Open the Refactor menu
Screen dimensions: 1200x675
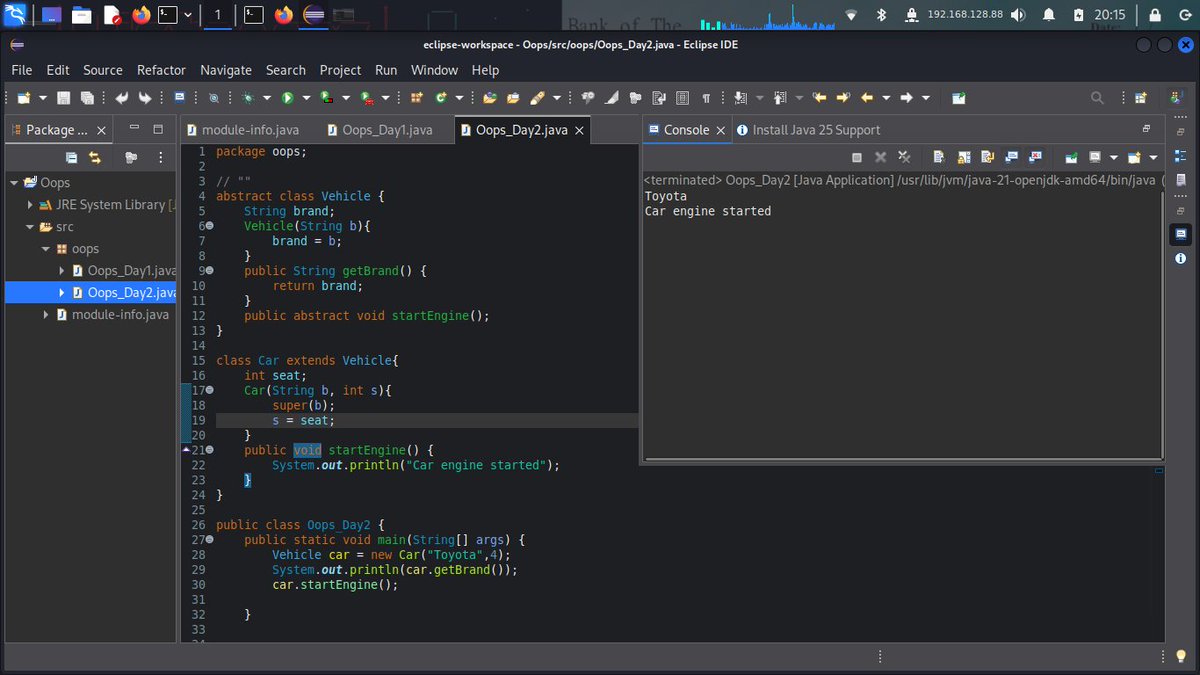pos(161,70)
